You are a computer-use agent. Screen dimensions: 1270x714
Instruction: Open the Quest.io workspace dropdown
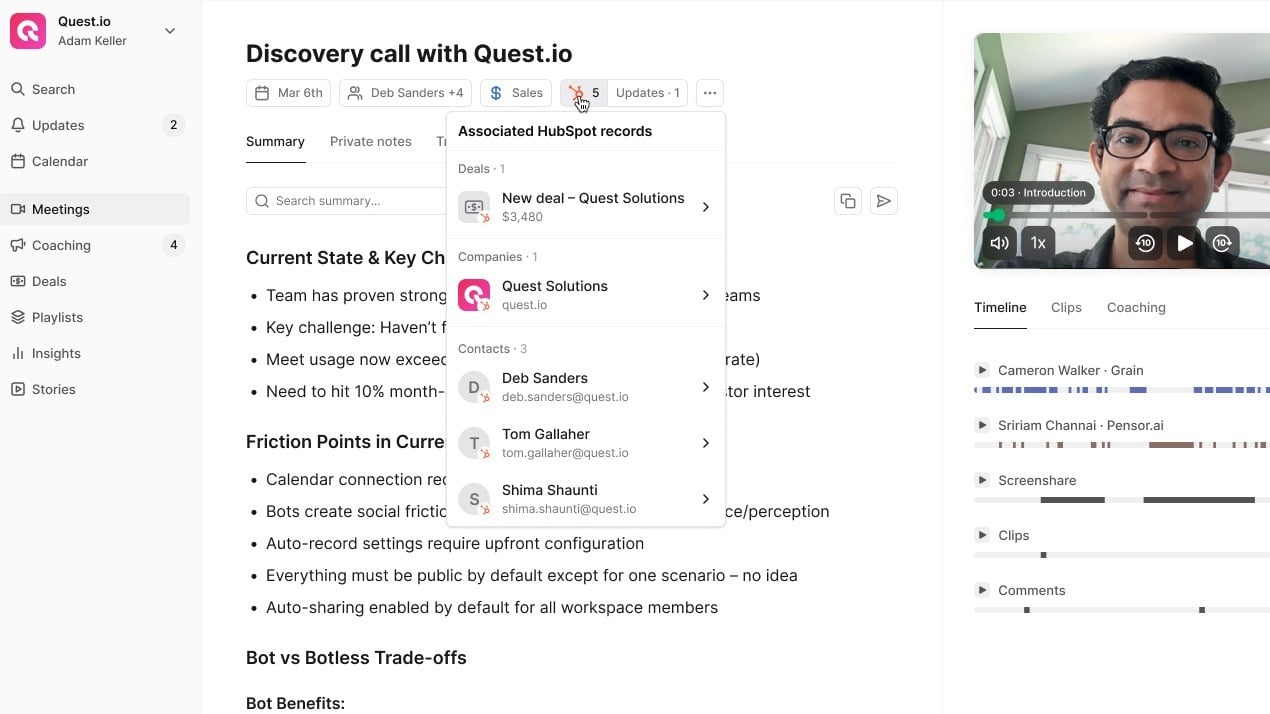(170, 31)
